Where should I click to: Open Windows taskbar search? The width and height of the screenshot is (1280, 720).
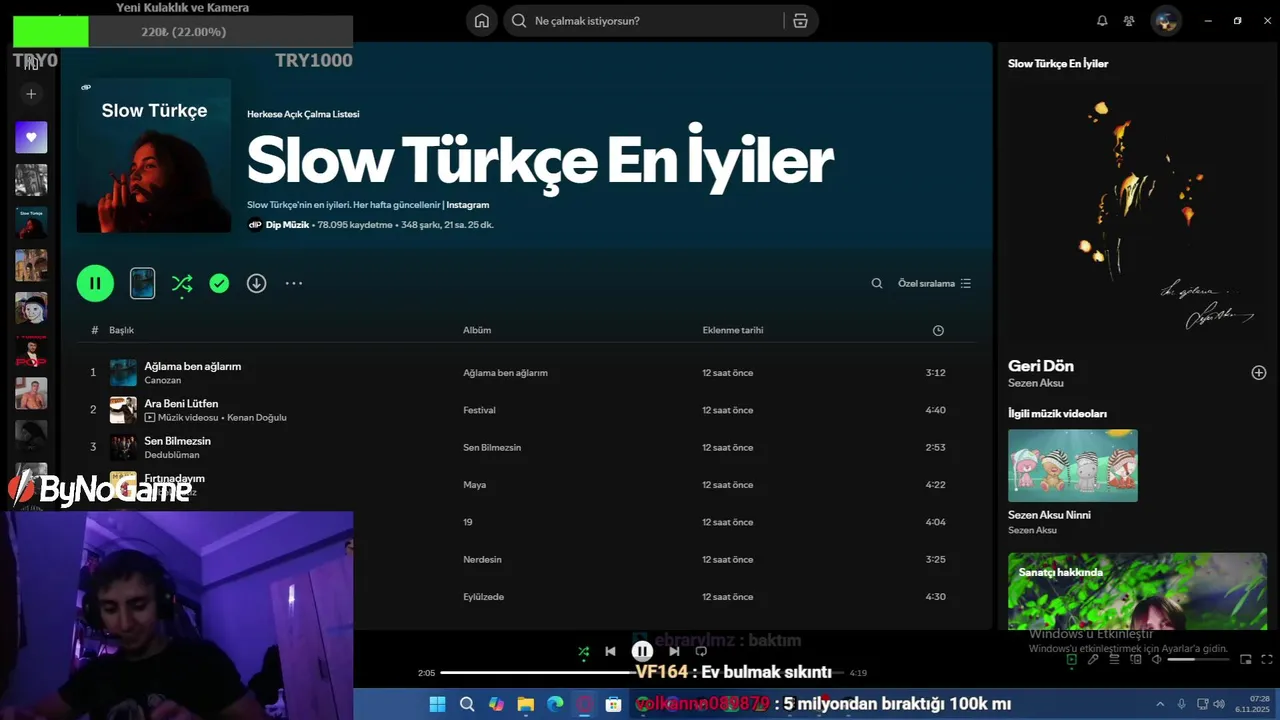pyautogui.click(x=467, y=704)
